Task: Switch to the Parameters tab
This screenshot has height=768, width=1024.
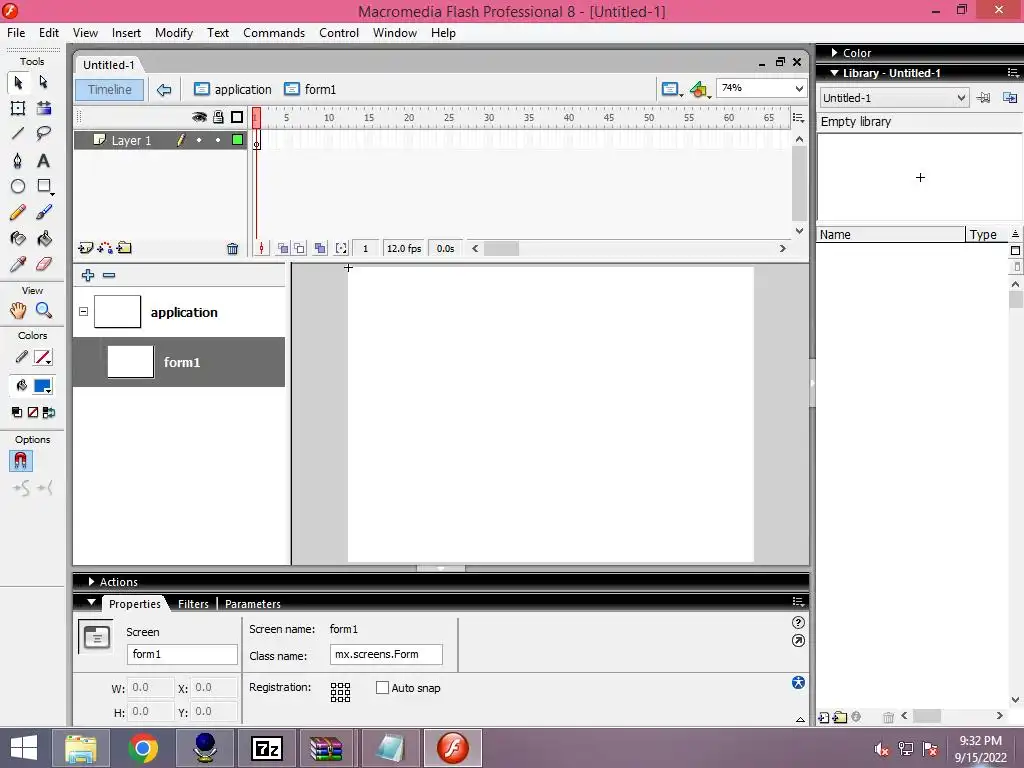Action: [253, 604]
